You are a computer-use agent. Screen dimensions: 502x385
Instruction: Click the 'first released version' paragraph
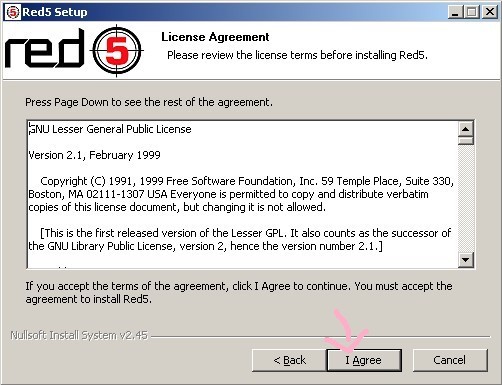(x=240, y=239)
